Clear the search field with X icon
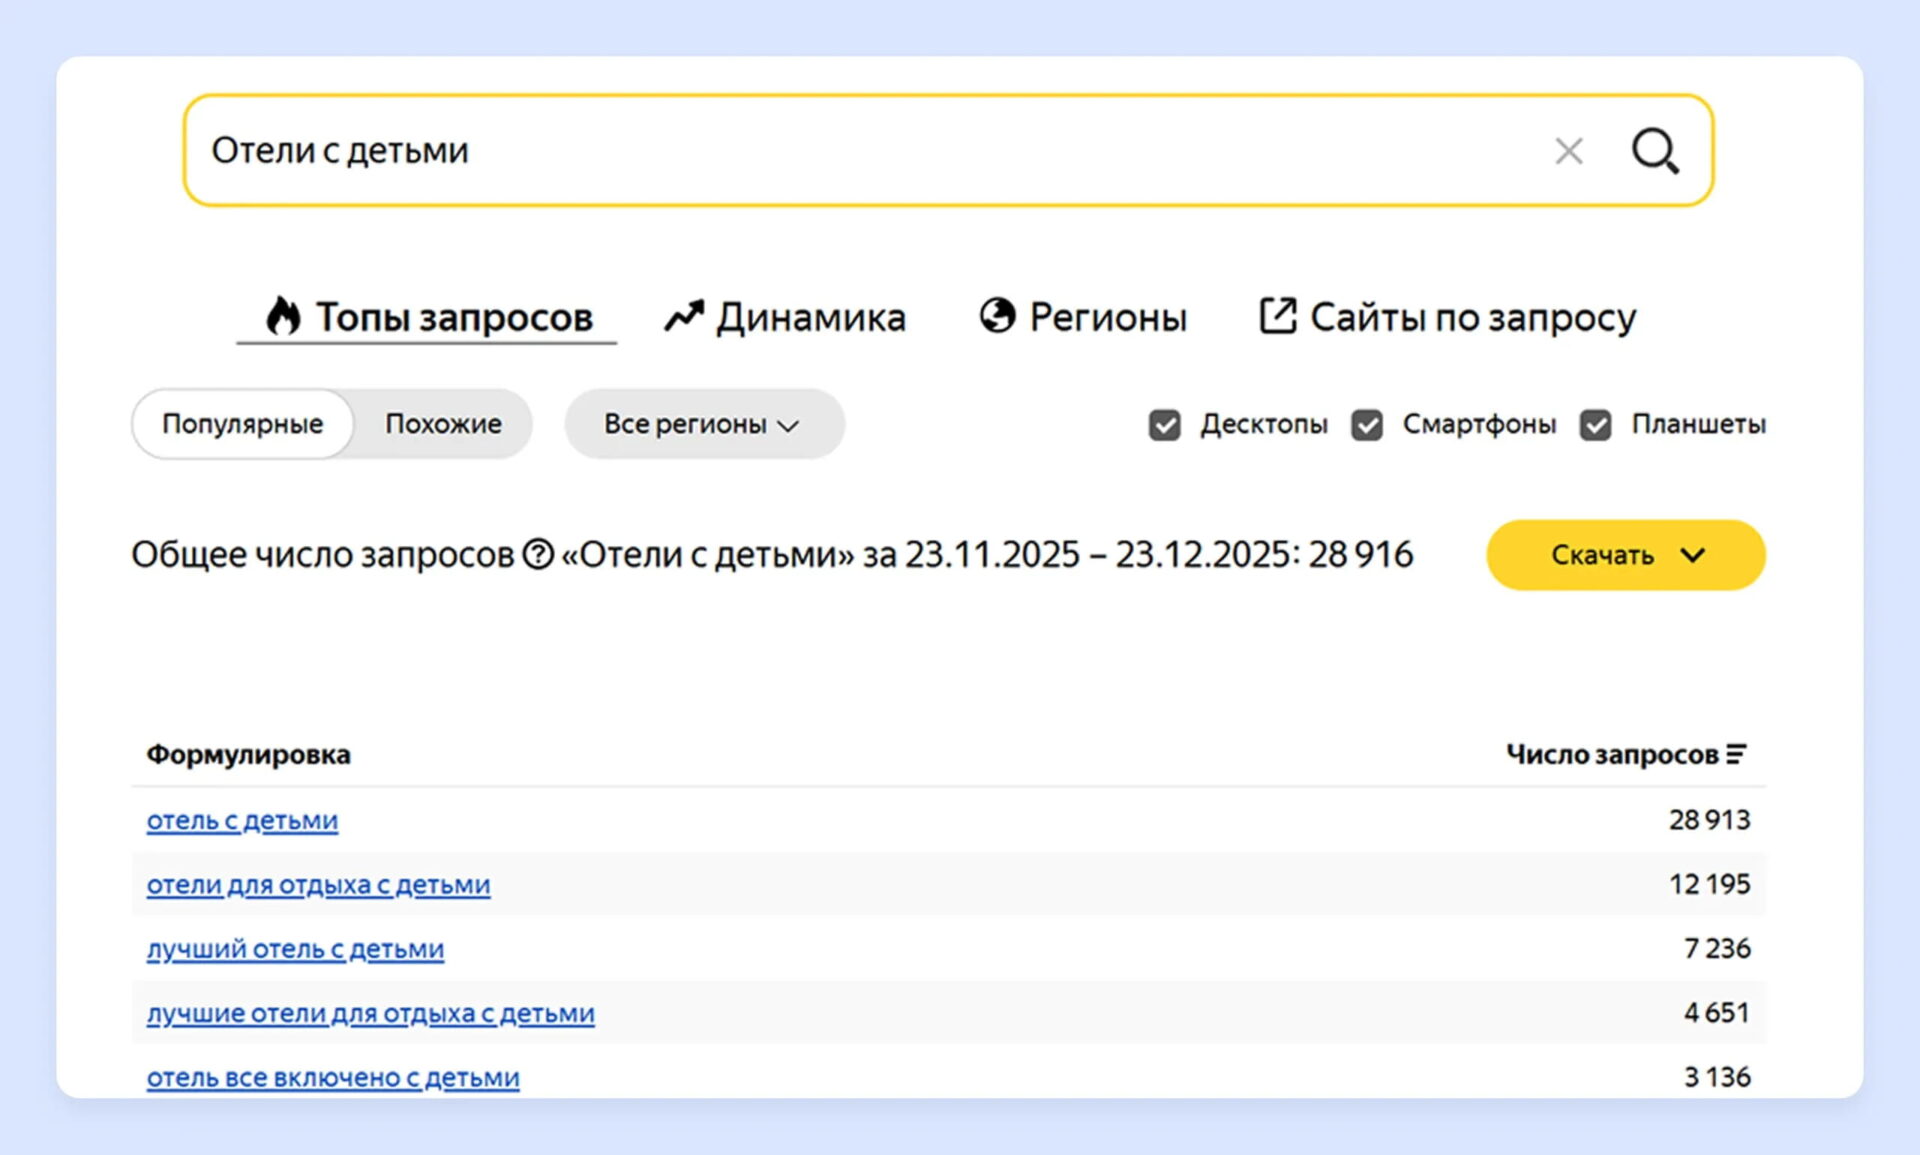This screenshot has height=1155, width=1920. (x=1568, y=151)
